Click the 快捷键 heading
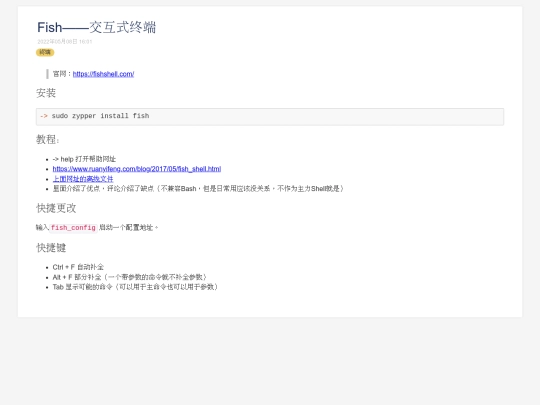Viewport: 540px width, 405px height. coord(51,247)
